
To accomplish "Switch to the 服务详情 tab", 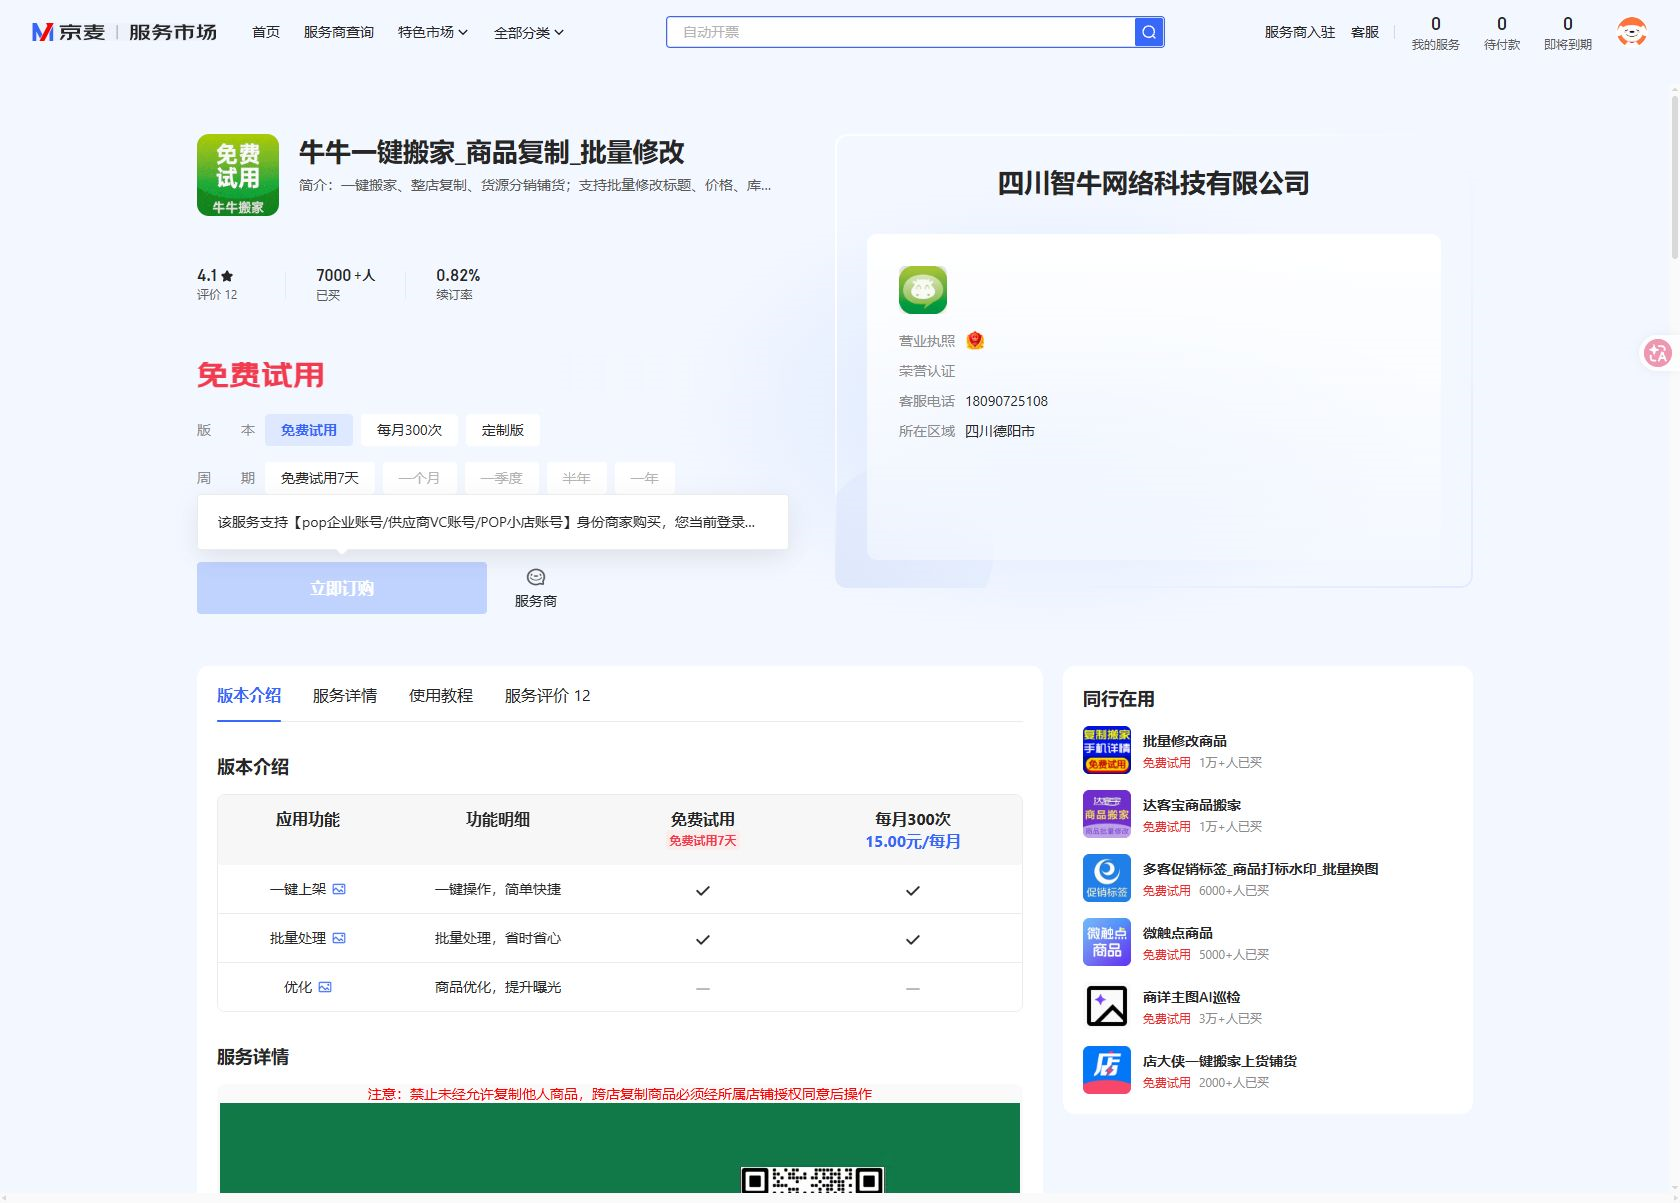I will click(345, 695).
